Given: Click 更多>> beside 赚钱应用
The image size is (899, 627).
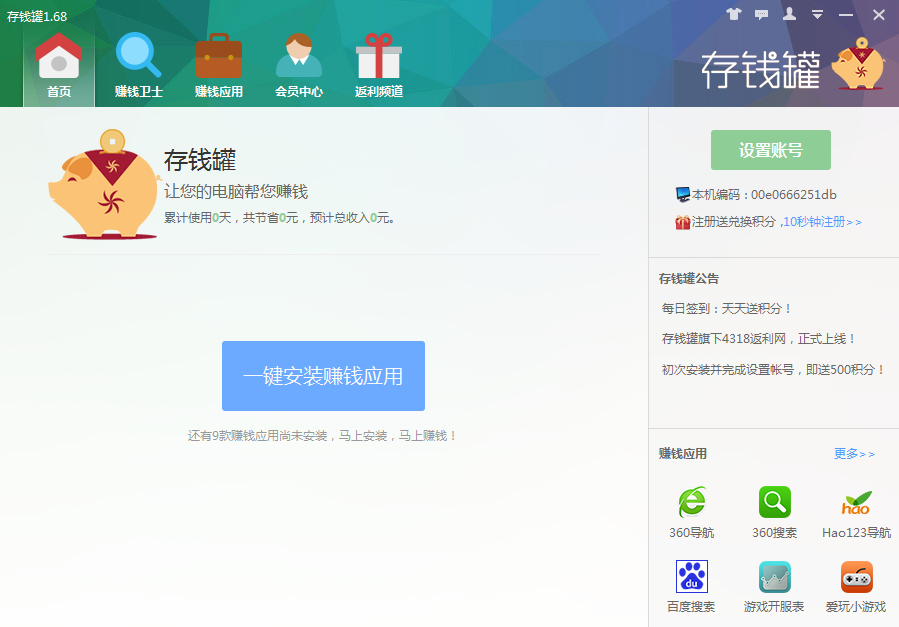Looking at the screenshot, I should [x=854, y=454].
